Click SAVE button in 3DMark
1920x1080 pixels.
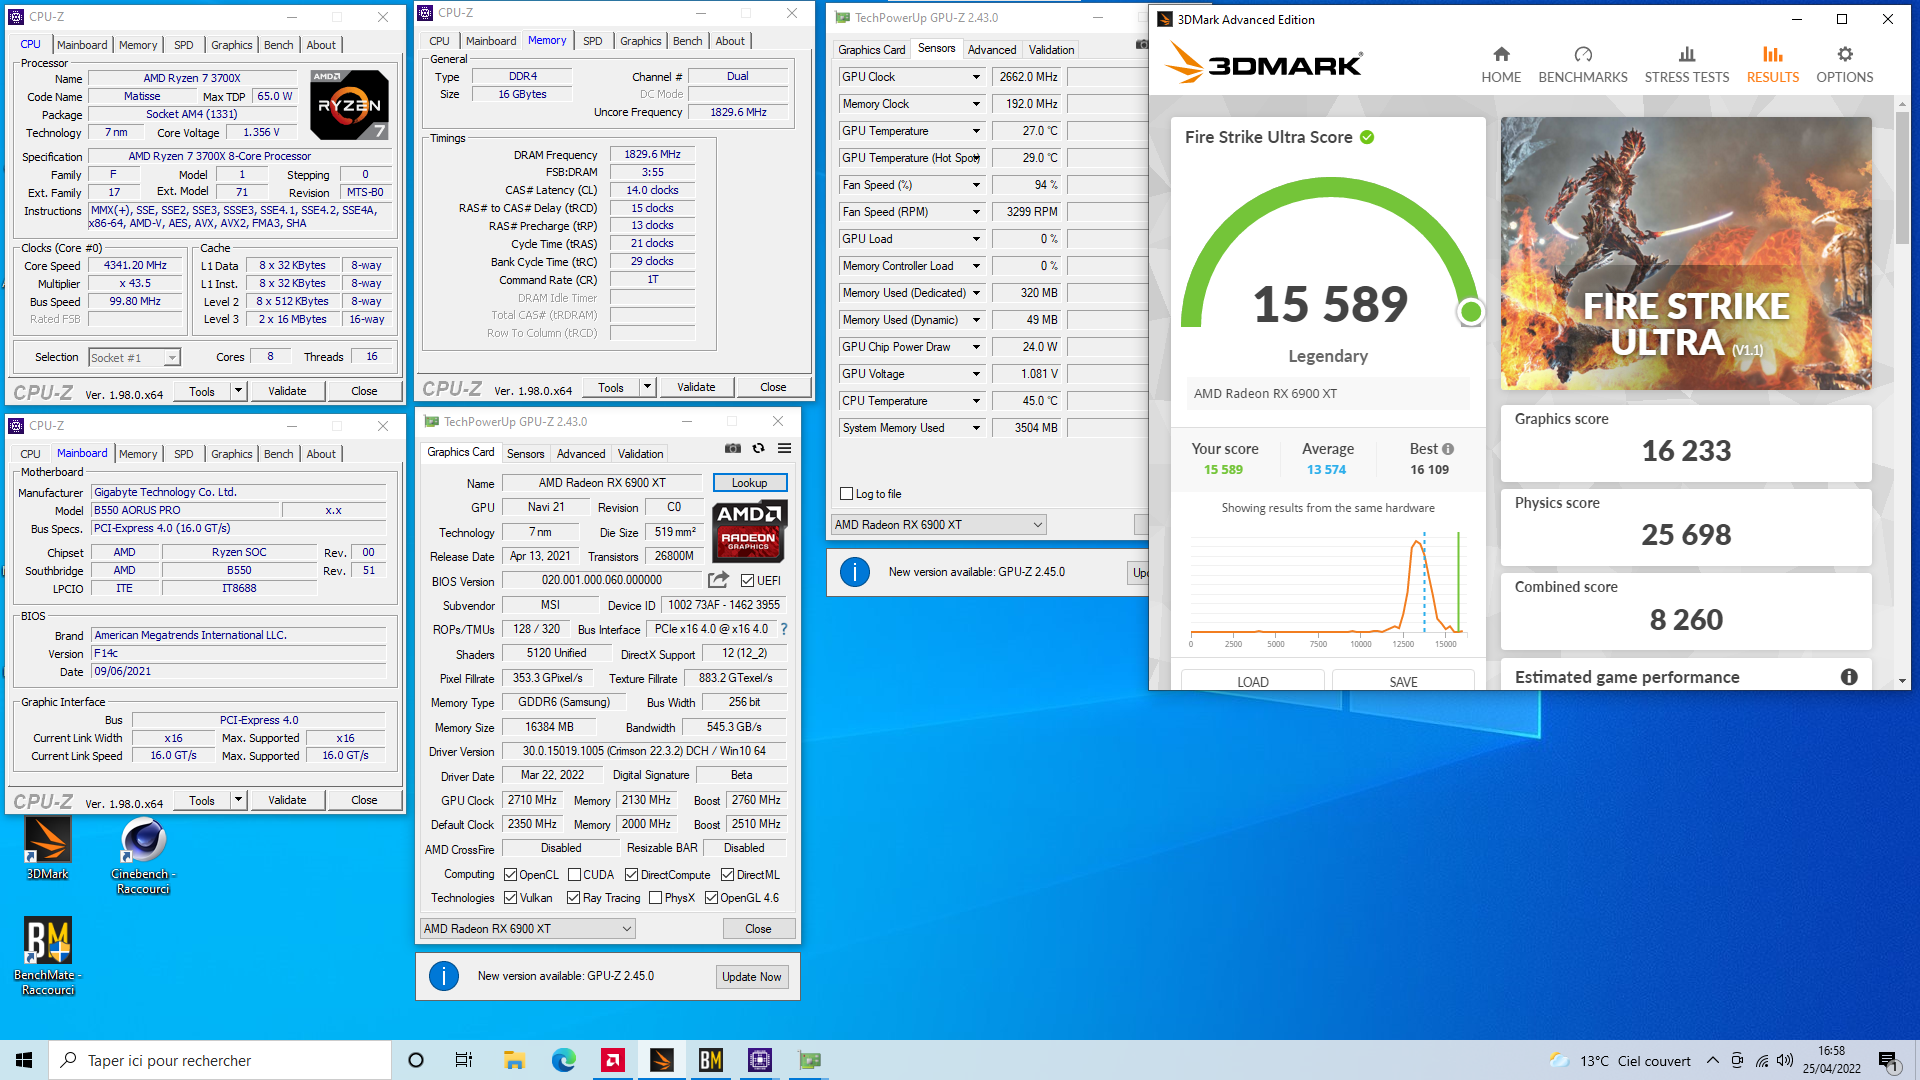pos(1403,682)
